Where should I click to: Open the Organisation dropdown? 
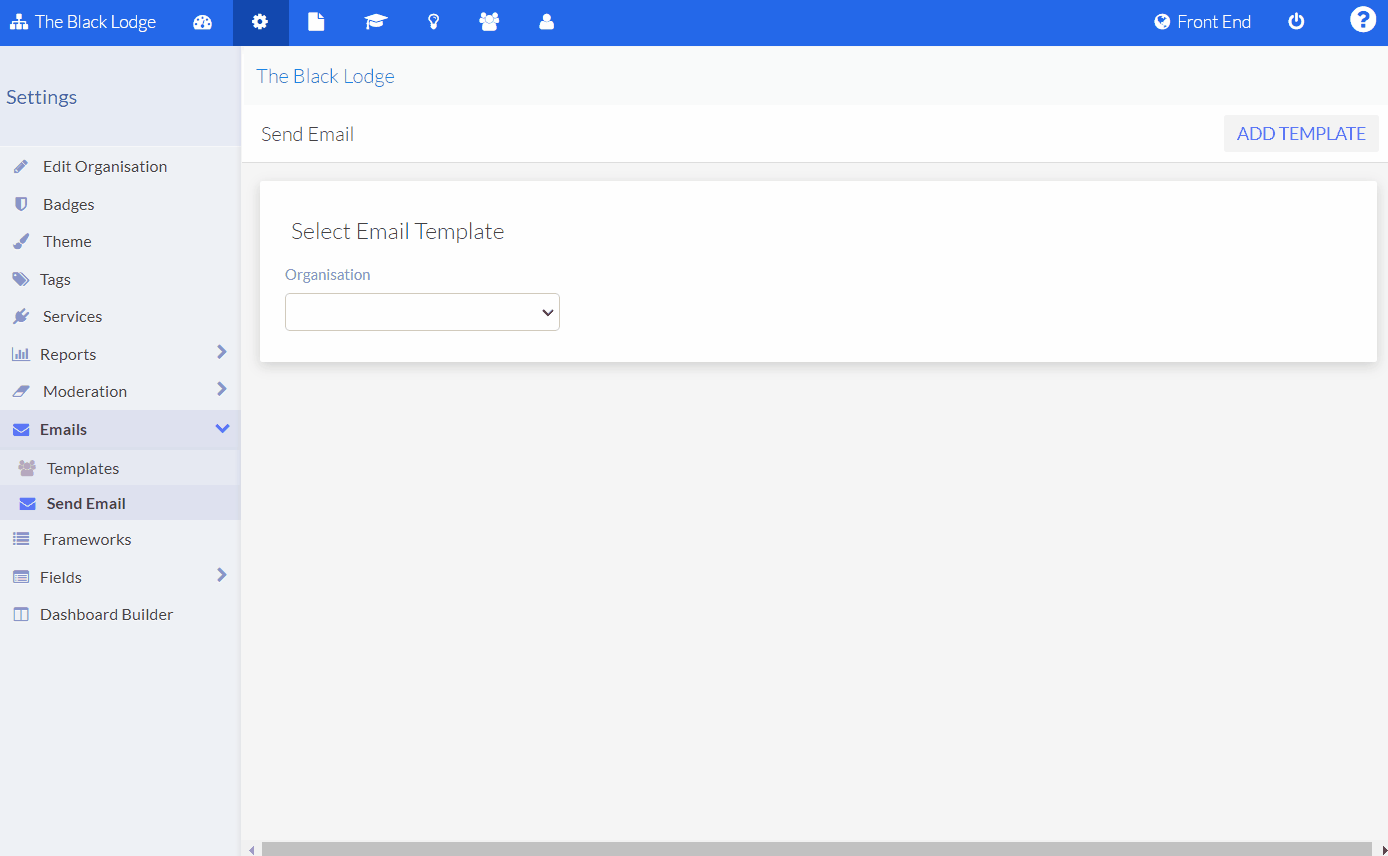tap(422, 312)
